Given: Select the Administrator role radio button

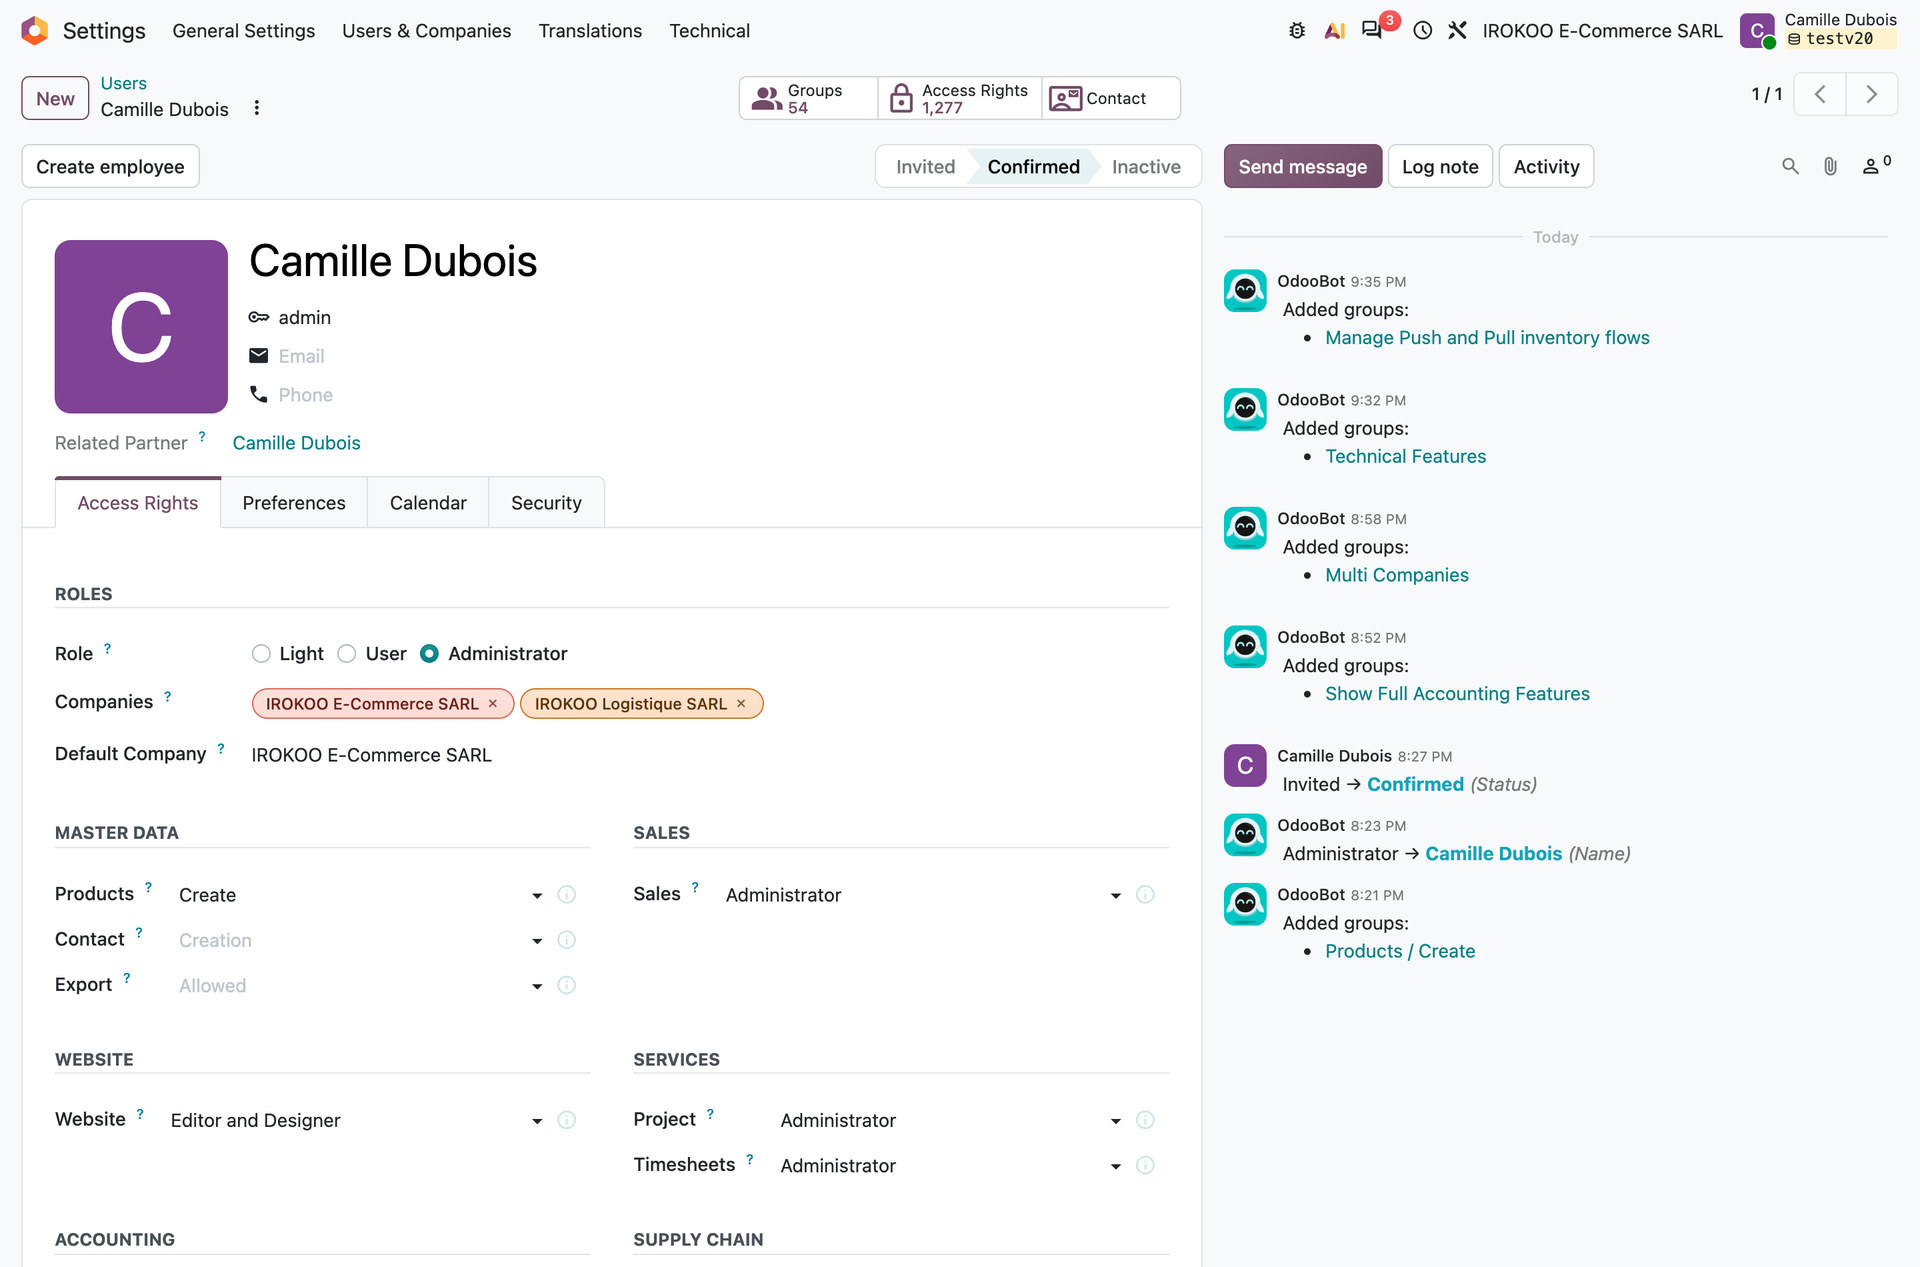Looking at the screenshot, I should tap(429, 653).
